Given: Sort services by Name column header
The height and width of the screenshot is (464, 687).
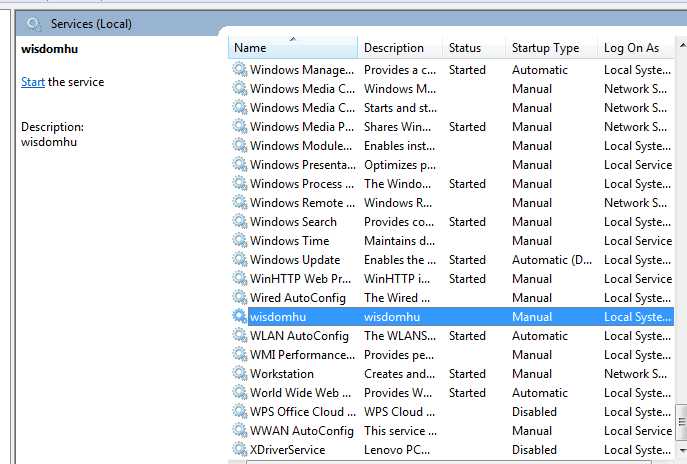Looking at the screenshot, I should point(293,47).
